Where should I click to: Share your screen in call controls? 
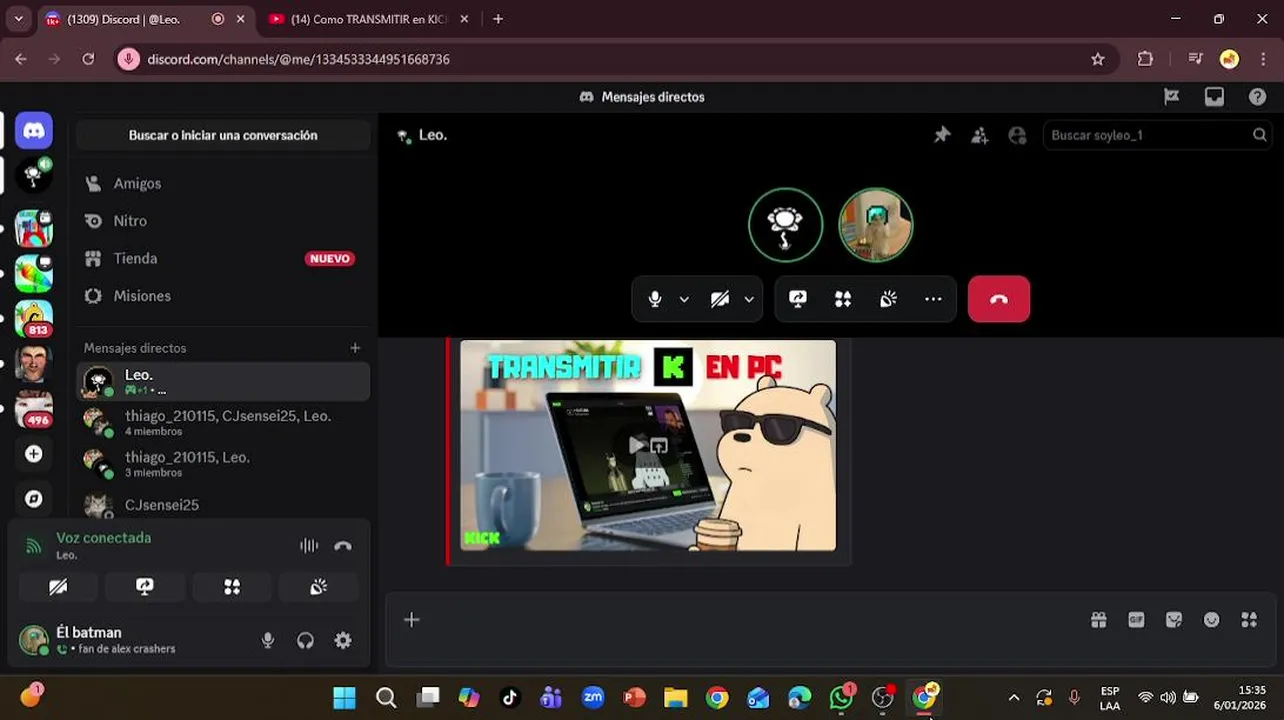[x=798, y=299]
